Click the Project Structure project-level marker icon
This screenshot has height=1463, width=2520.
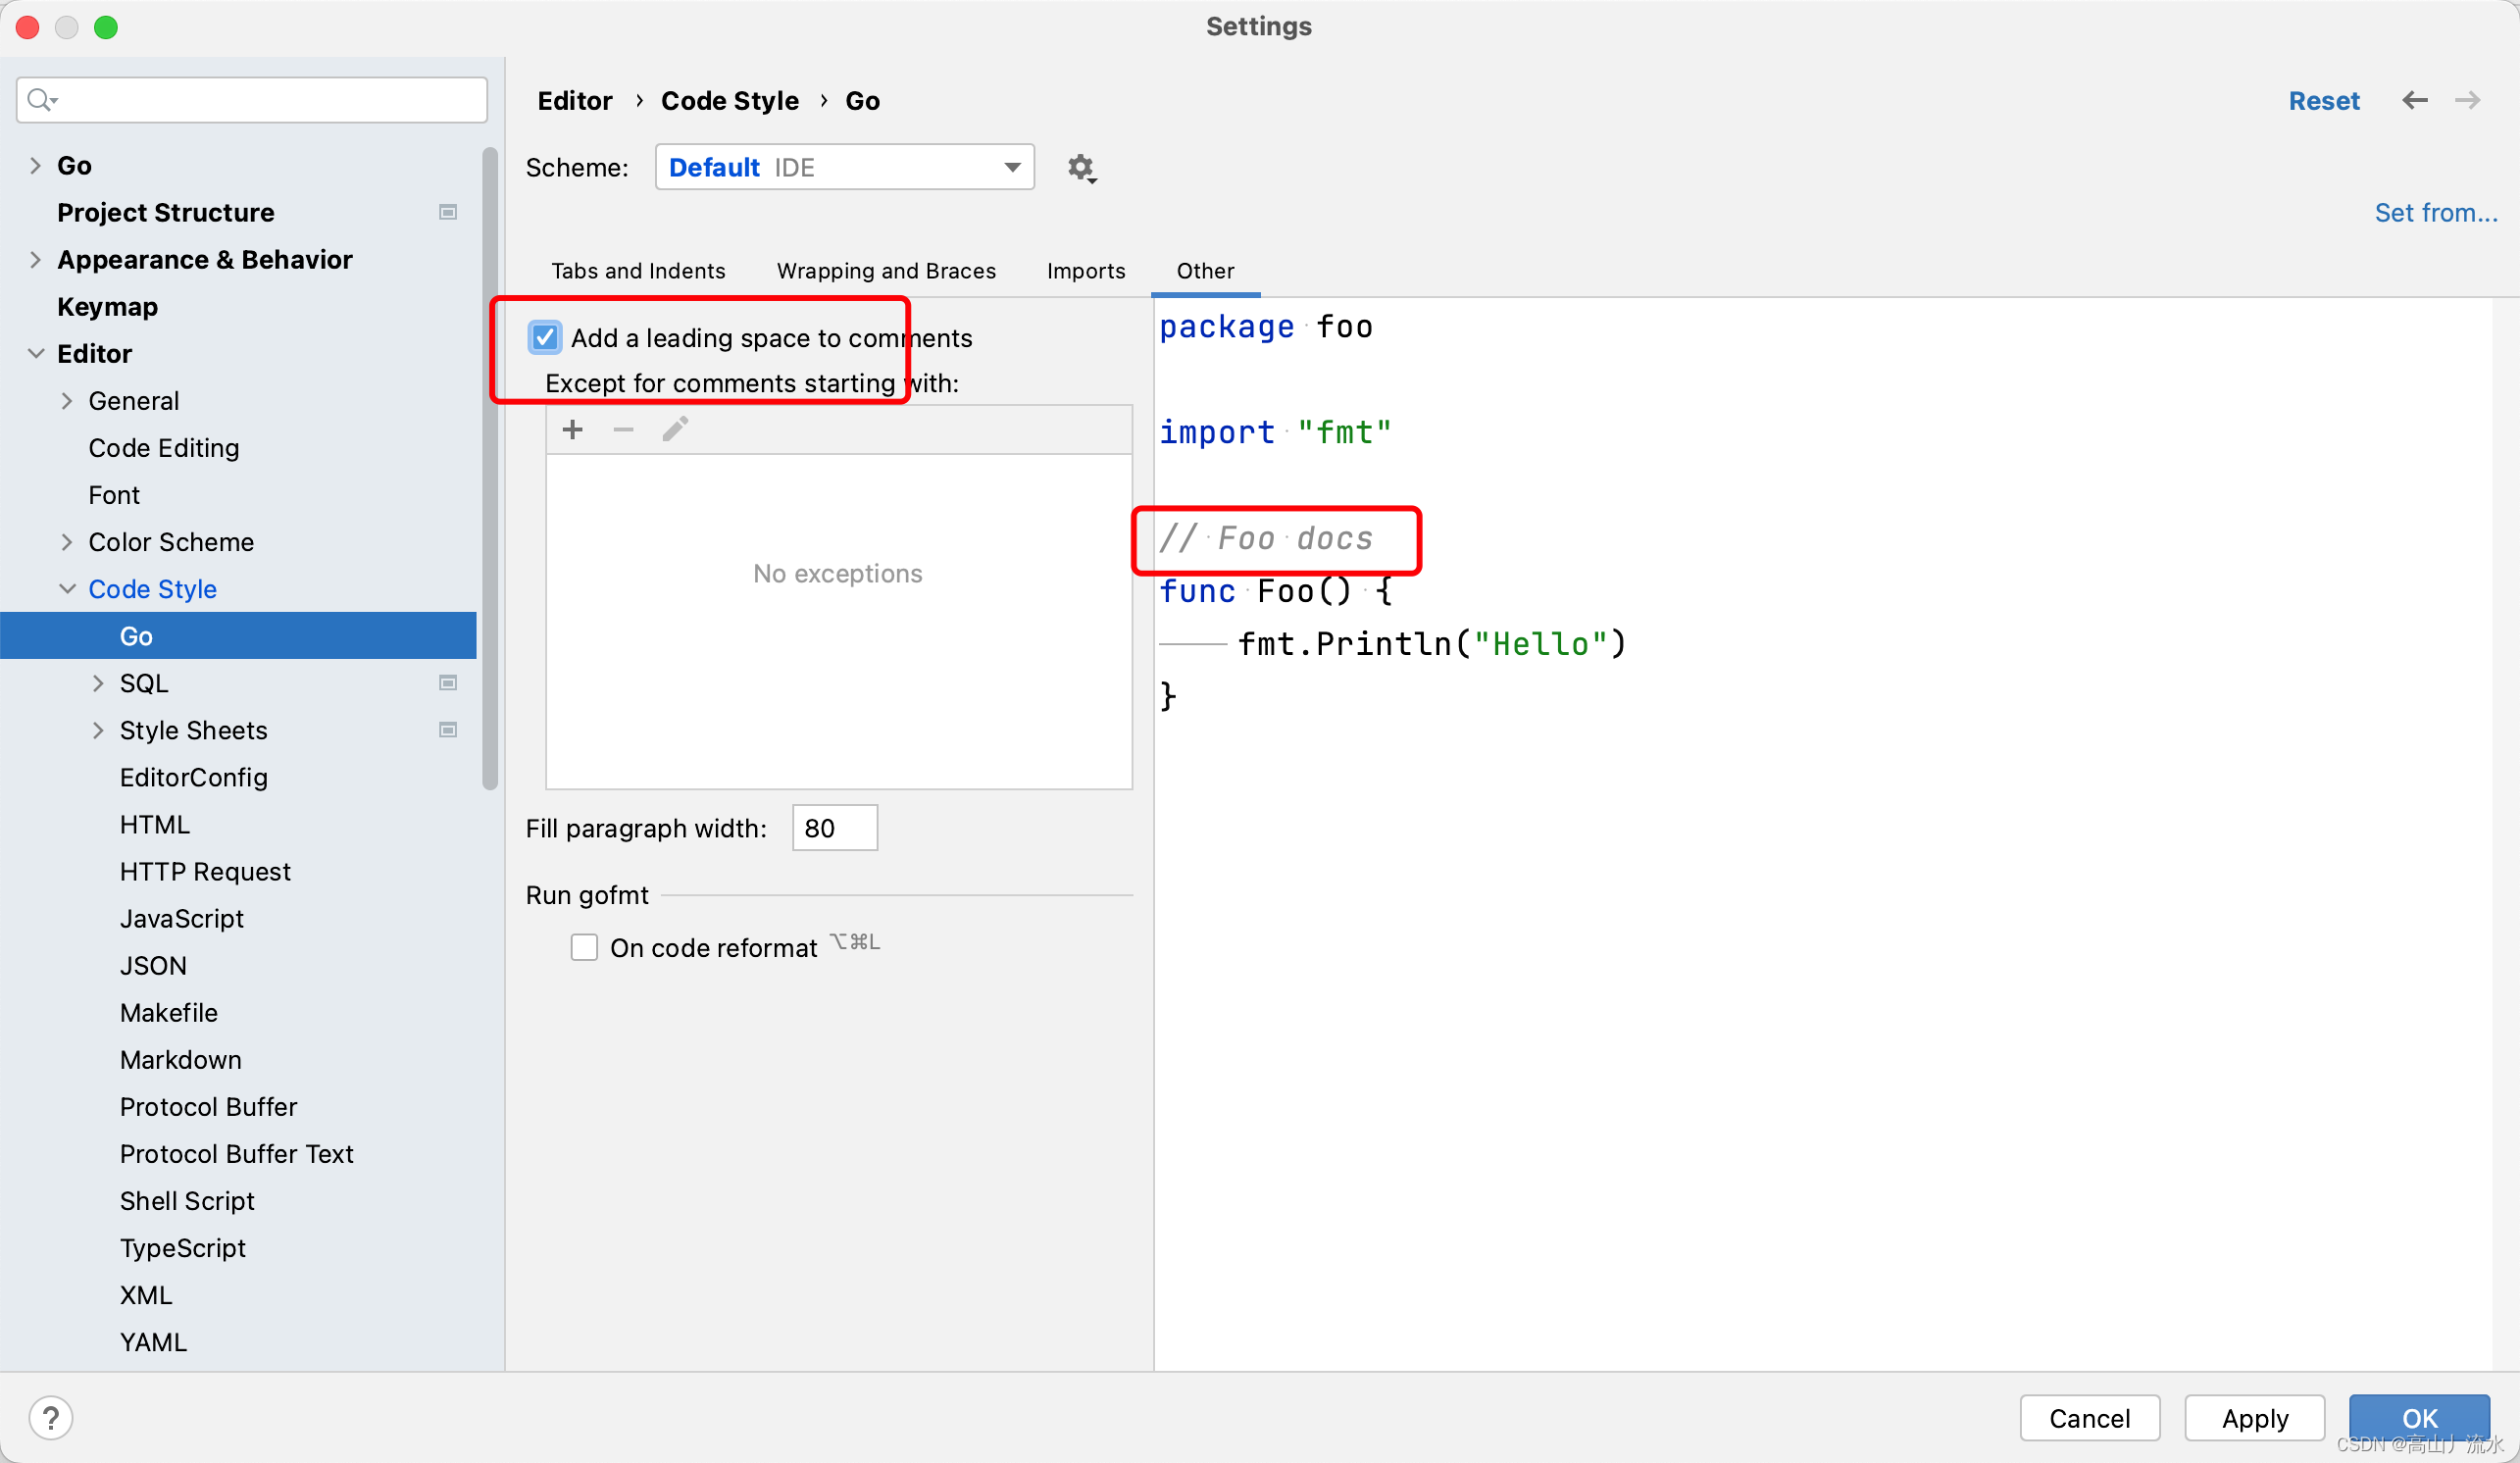[448, 212]
